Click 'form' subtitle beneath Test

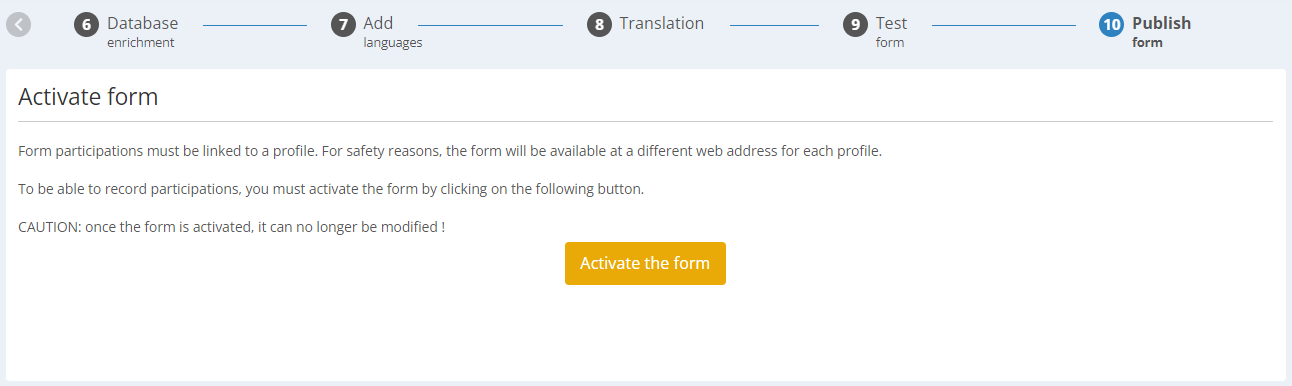[x=889, y=42]
